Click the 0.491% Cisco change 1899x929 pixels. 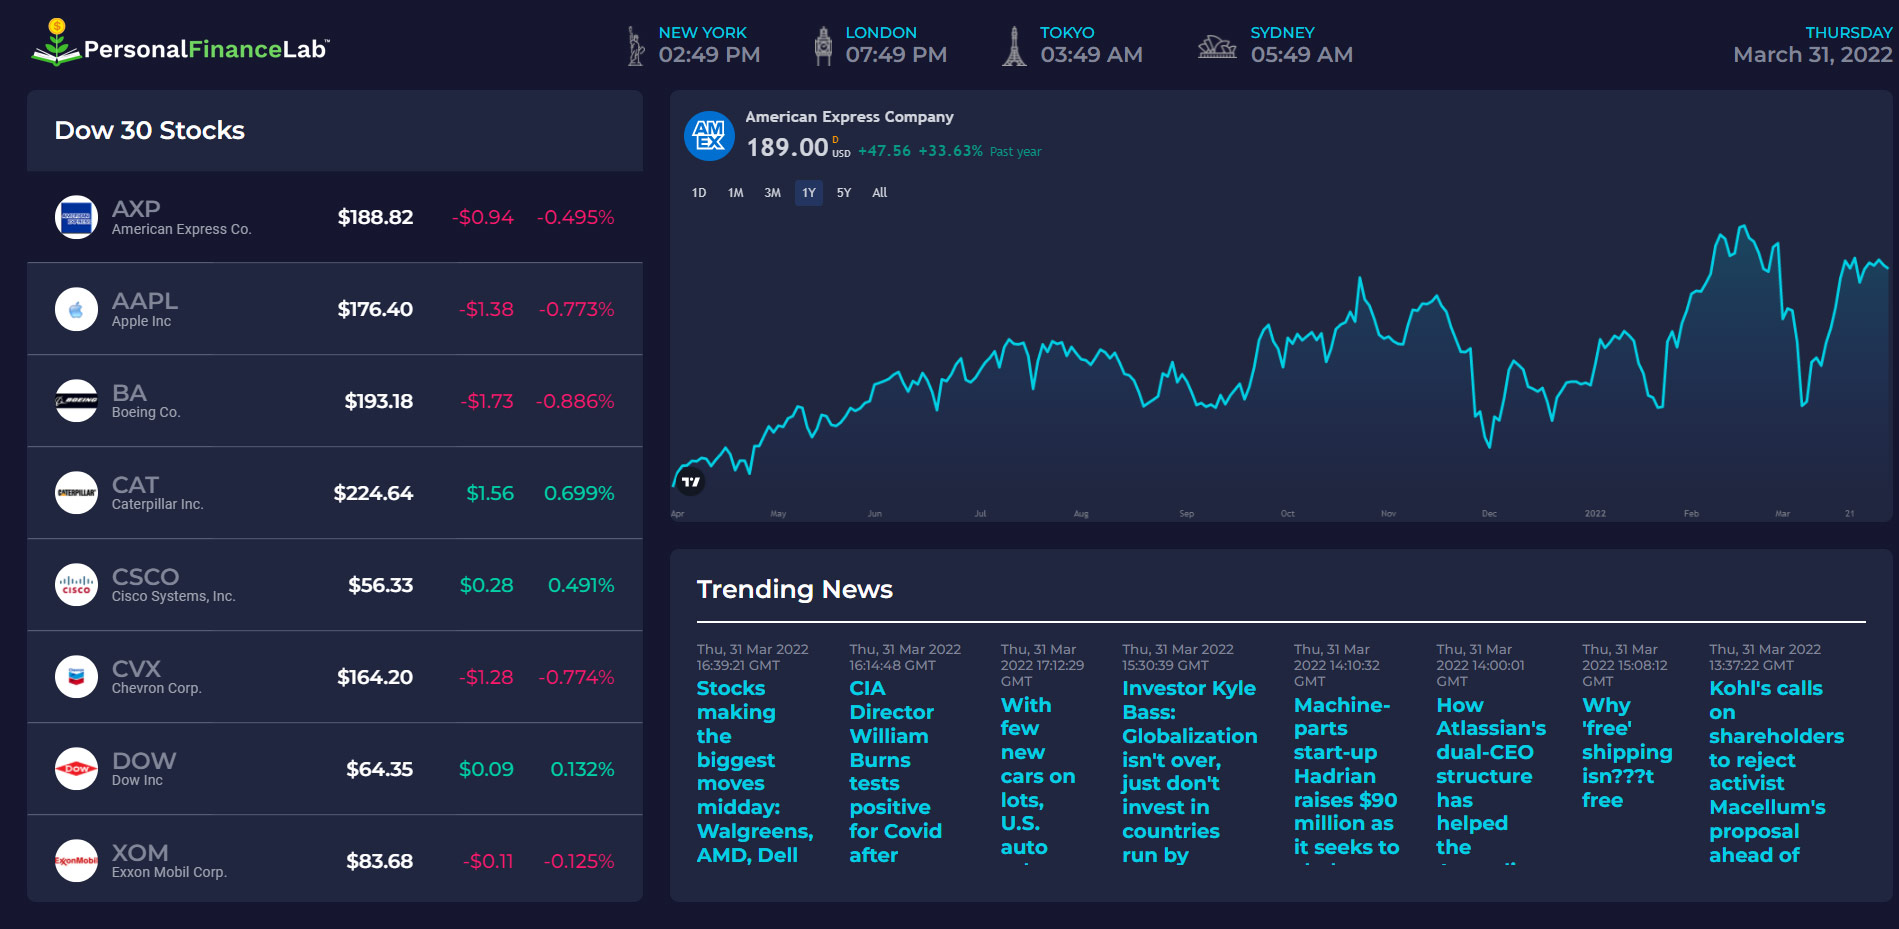tap(581, 585)
